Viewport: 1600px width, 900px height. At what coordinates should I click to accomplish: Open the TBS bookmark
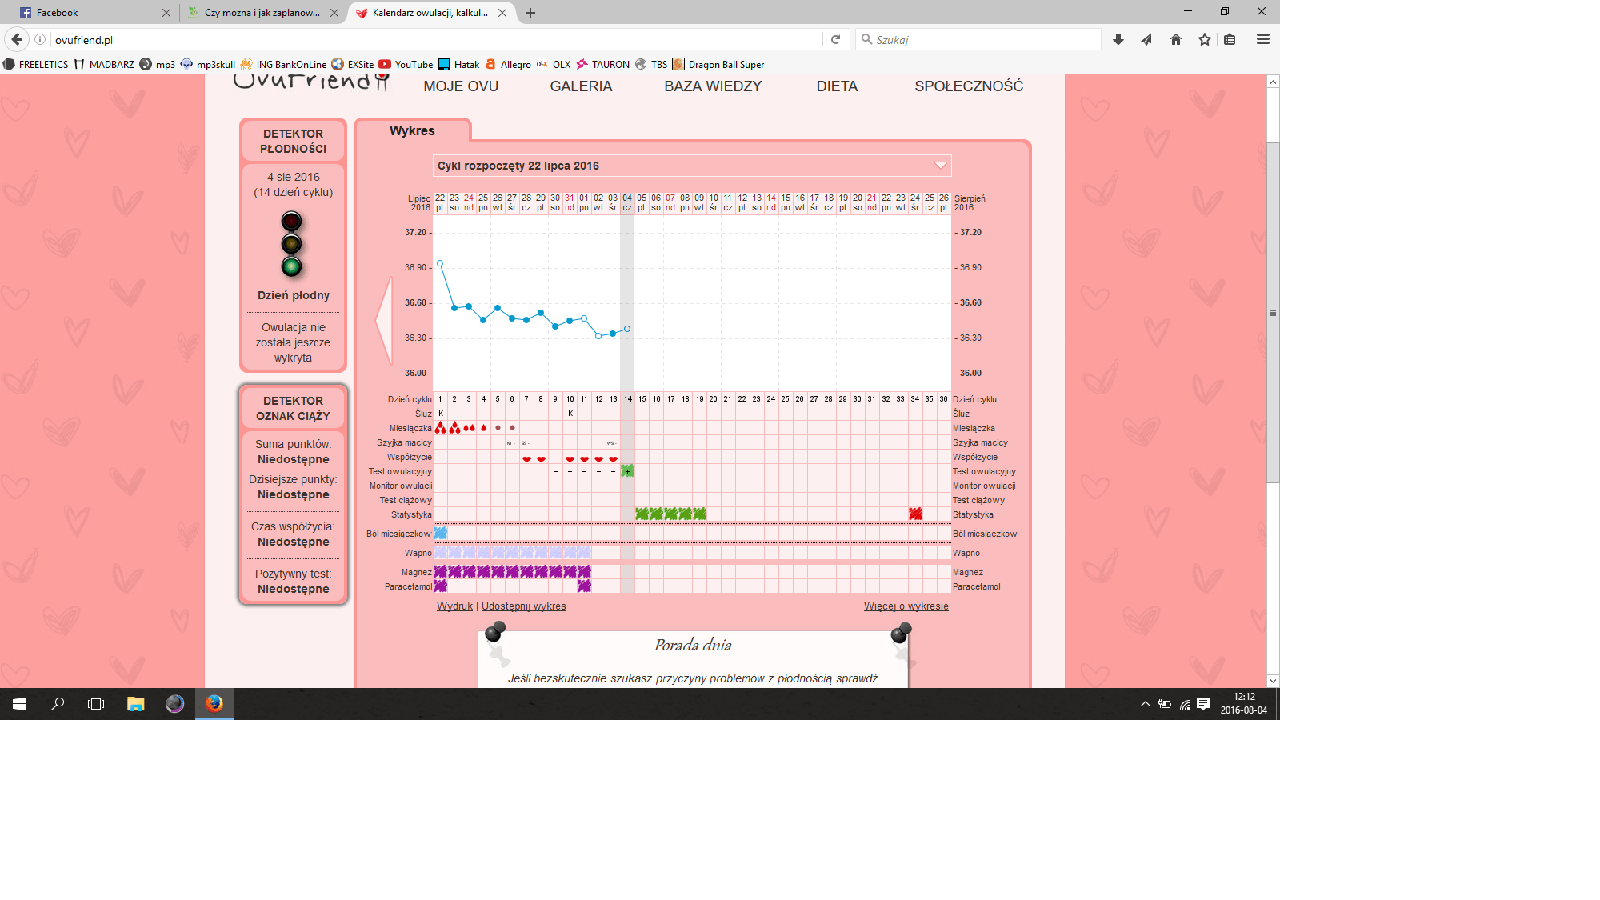click(x=651, y=64)
